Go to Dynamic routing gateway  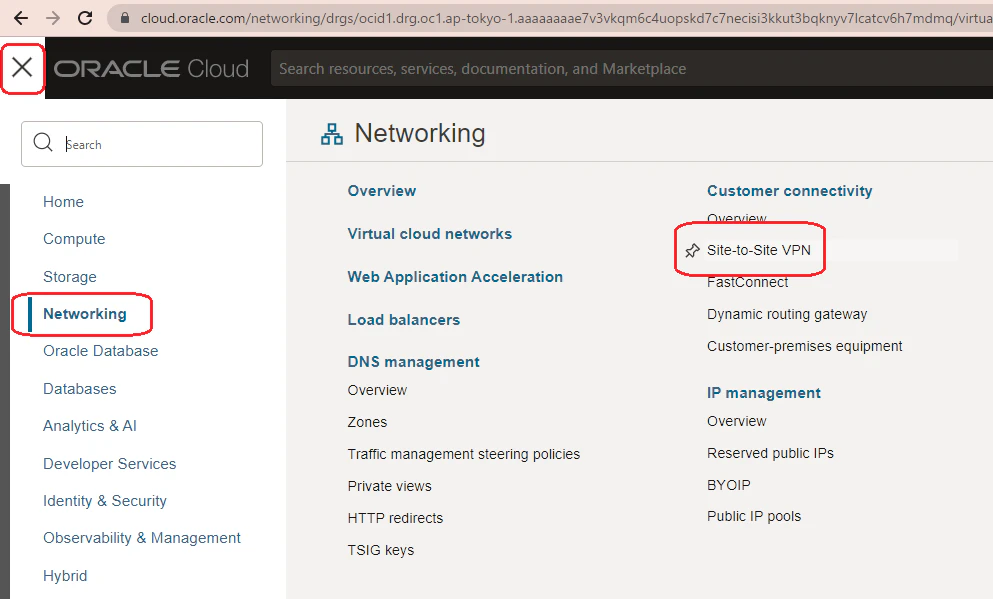click(x=787, y=314)
